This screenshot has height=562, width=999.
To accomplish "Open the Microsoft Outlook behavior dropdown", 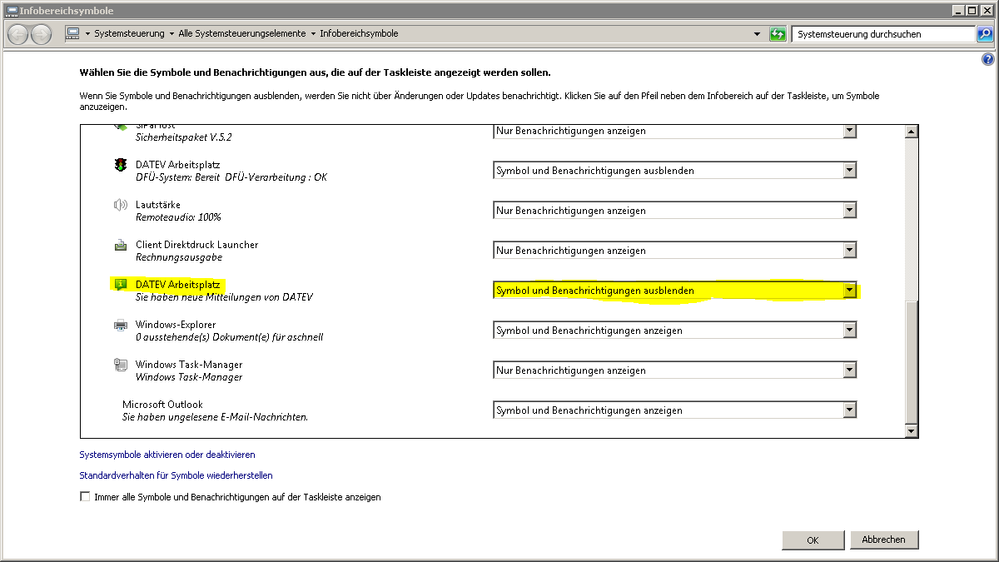I will [849, 411].
